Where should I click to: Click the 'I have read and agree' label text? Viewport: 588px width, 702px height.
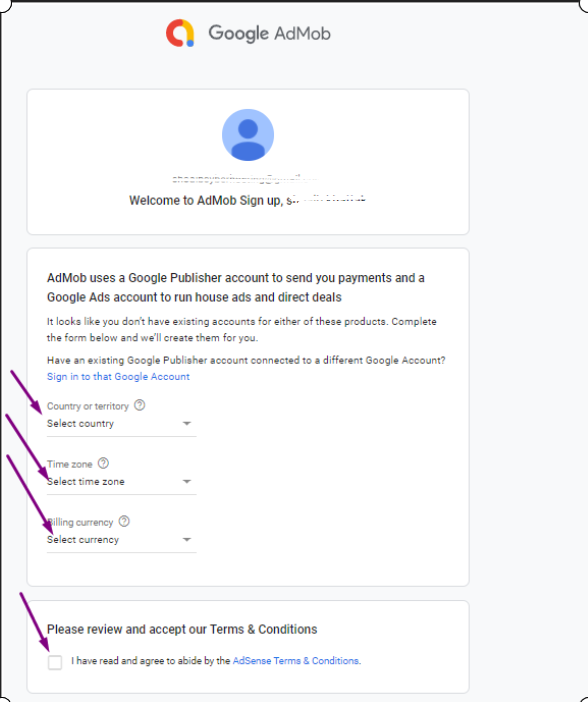[x=150, y=661]
